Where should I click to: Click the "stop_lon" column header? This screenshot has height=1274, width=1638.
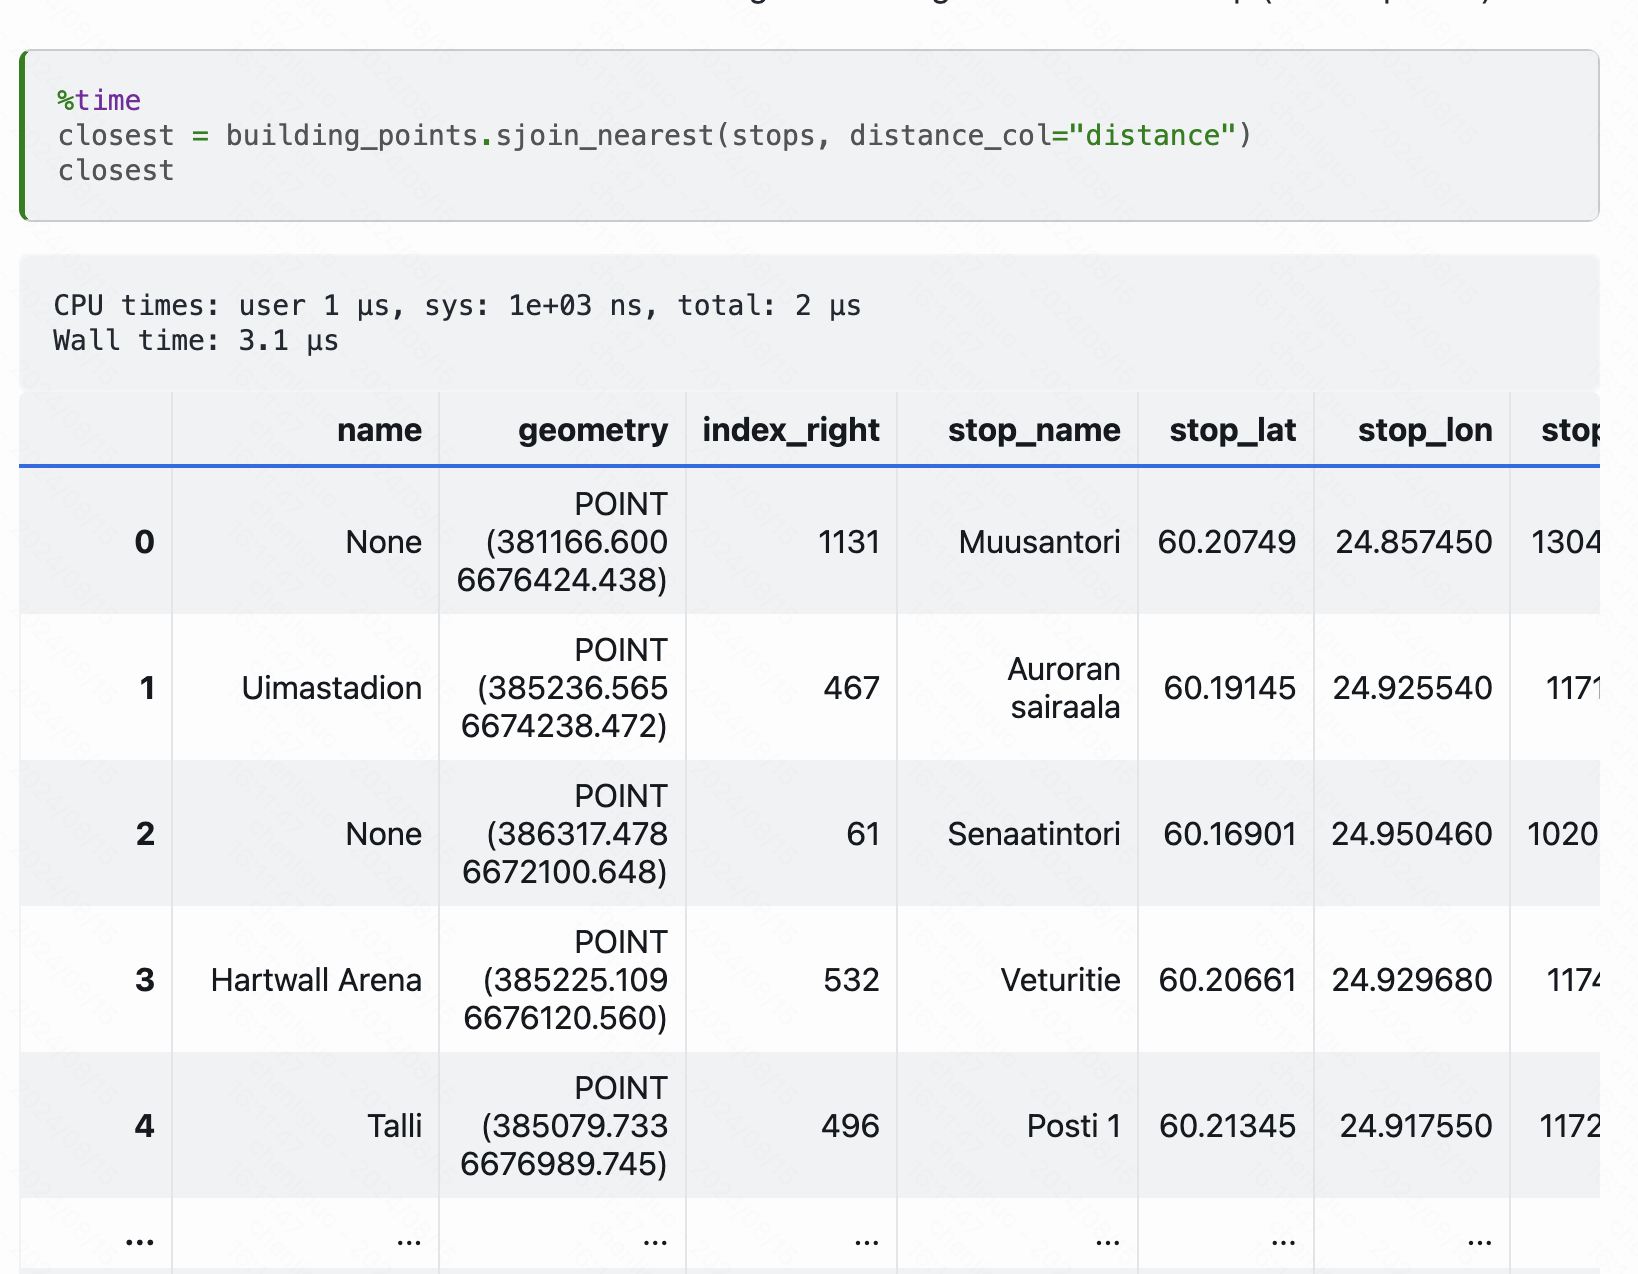(1424, 430)
